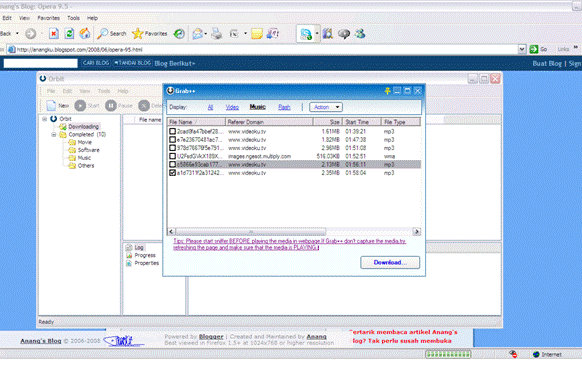
Task: Select Music folder in Orbit tree
Action: point(84,158)
